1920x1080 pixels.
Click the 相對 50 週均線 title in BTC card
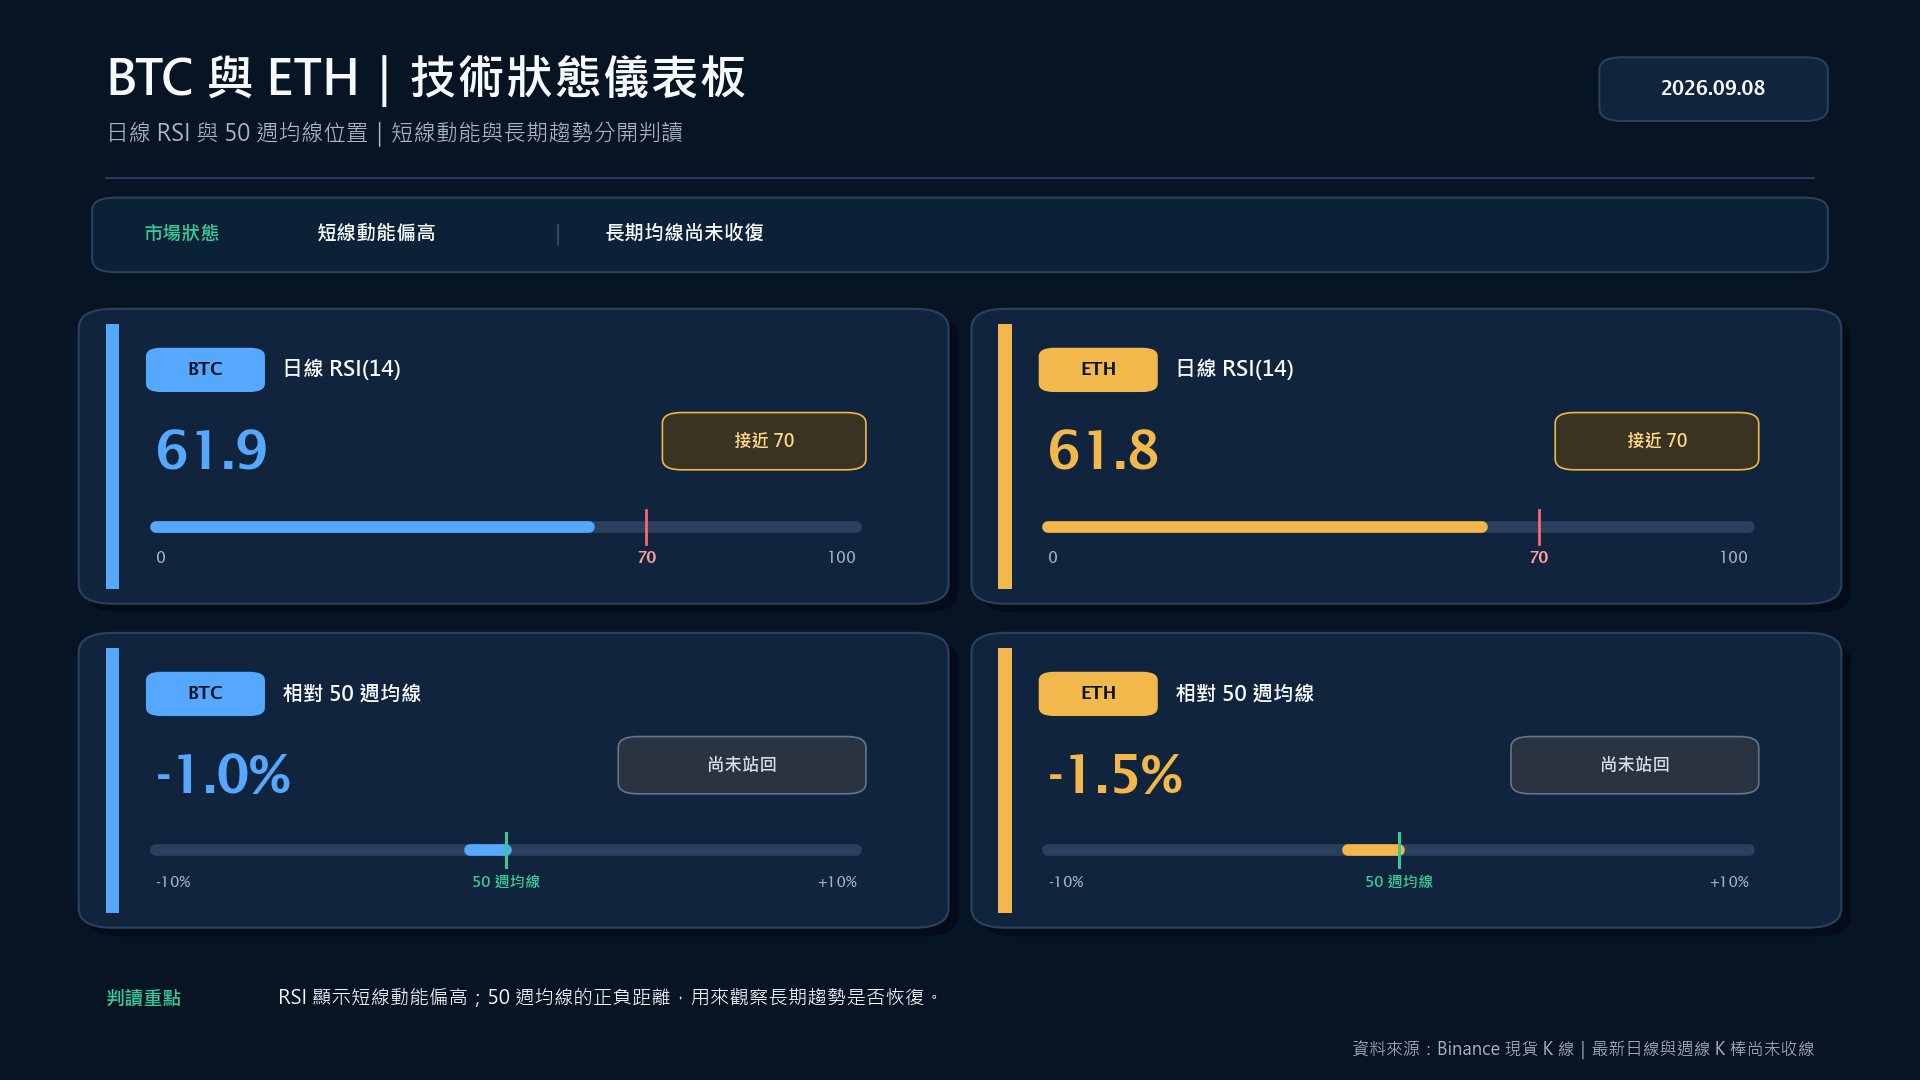point(352,693)
